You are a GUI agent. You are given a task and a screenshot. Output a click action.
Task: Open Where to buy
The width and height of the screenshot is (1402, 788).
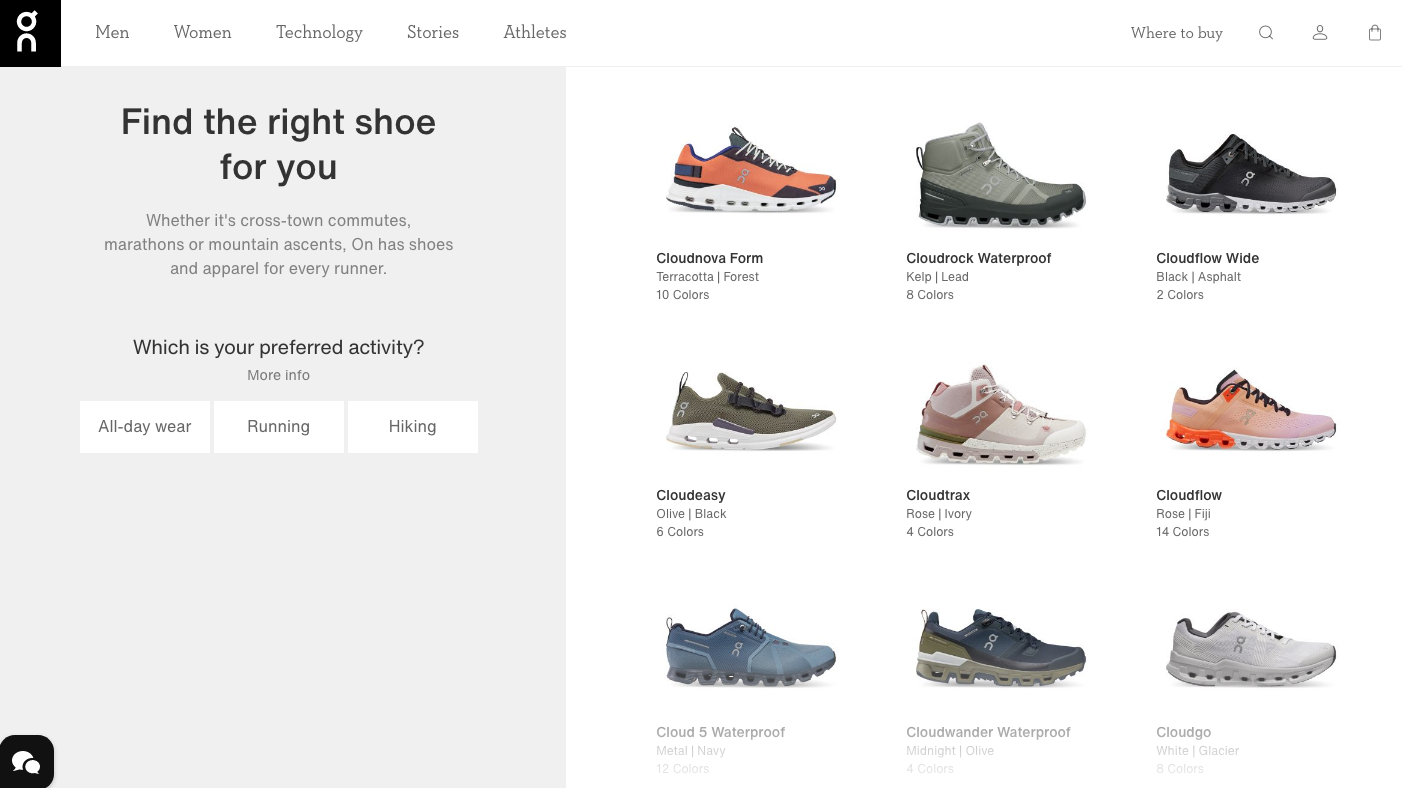(x=1176, y=33)
